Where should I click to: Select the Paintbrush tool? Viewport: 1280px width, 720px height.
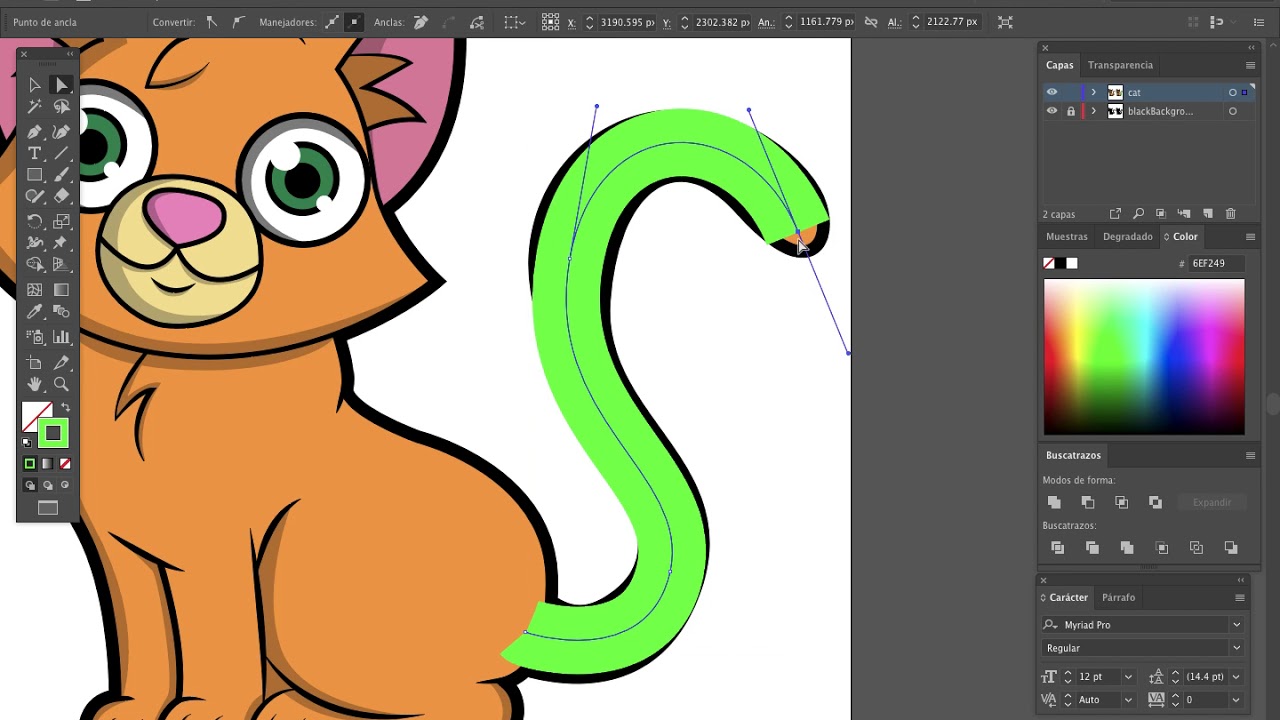point(61,175)
